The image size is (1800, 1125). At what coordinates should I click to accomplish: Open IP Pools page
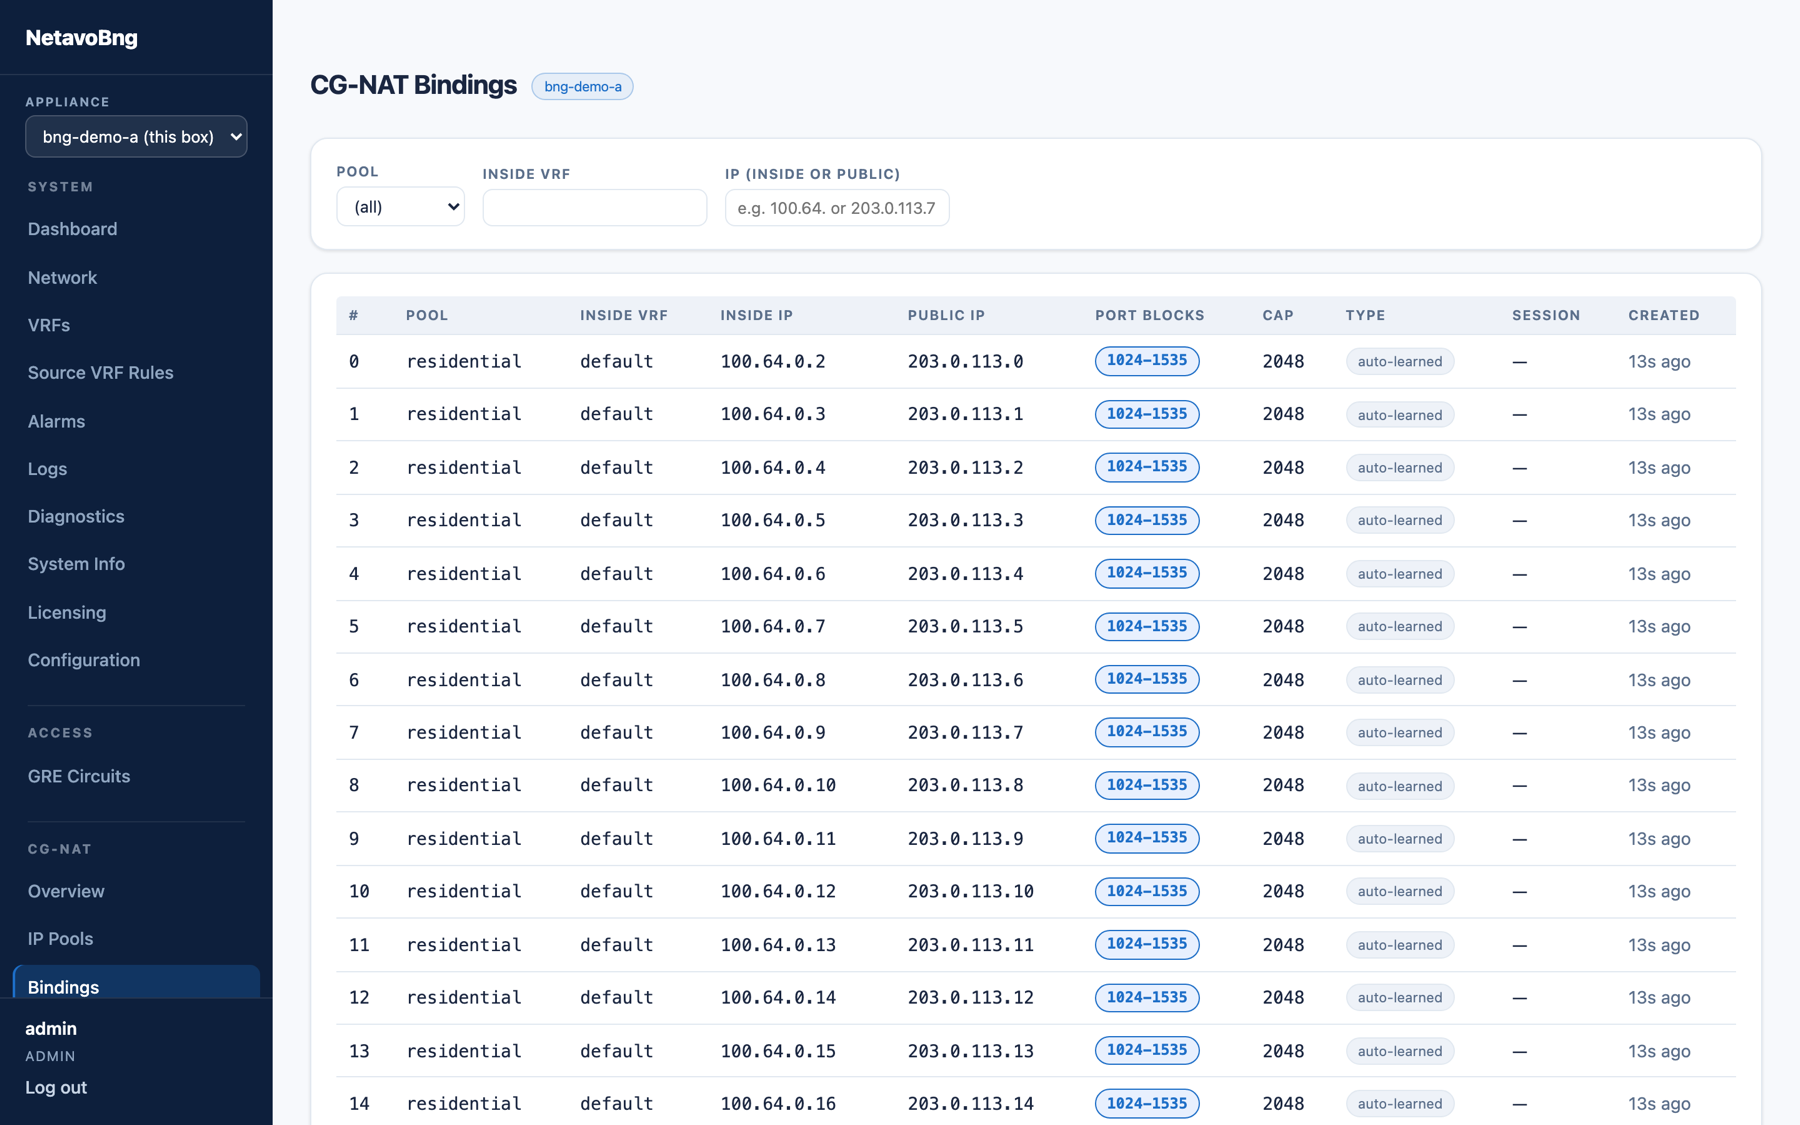tap(60, 938)
